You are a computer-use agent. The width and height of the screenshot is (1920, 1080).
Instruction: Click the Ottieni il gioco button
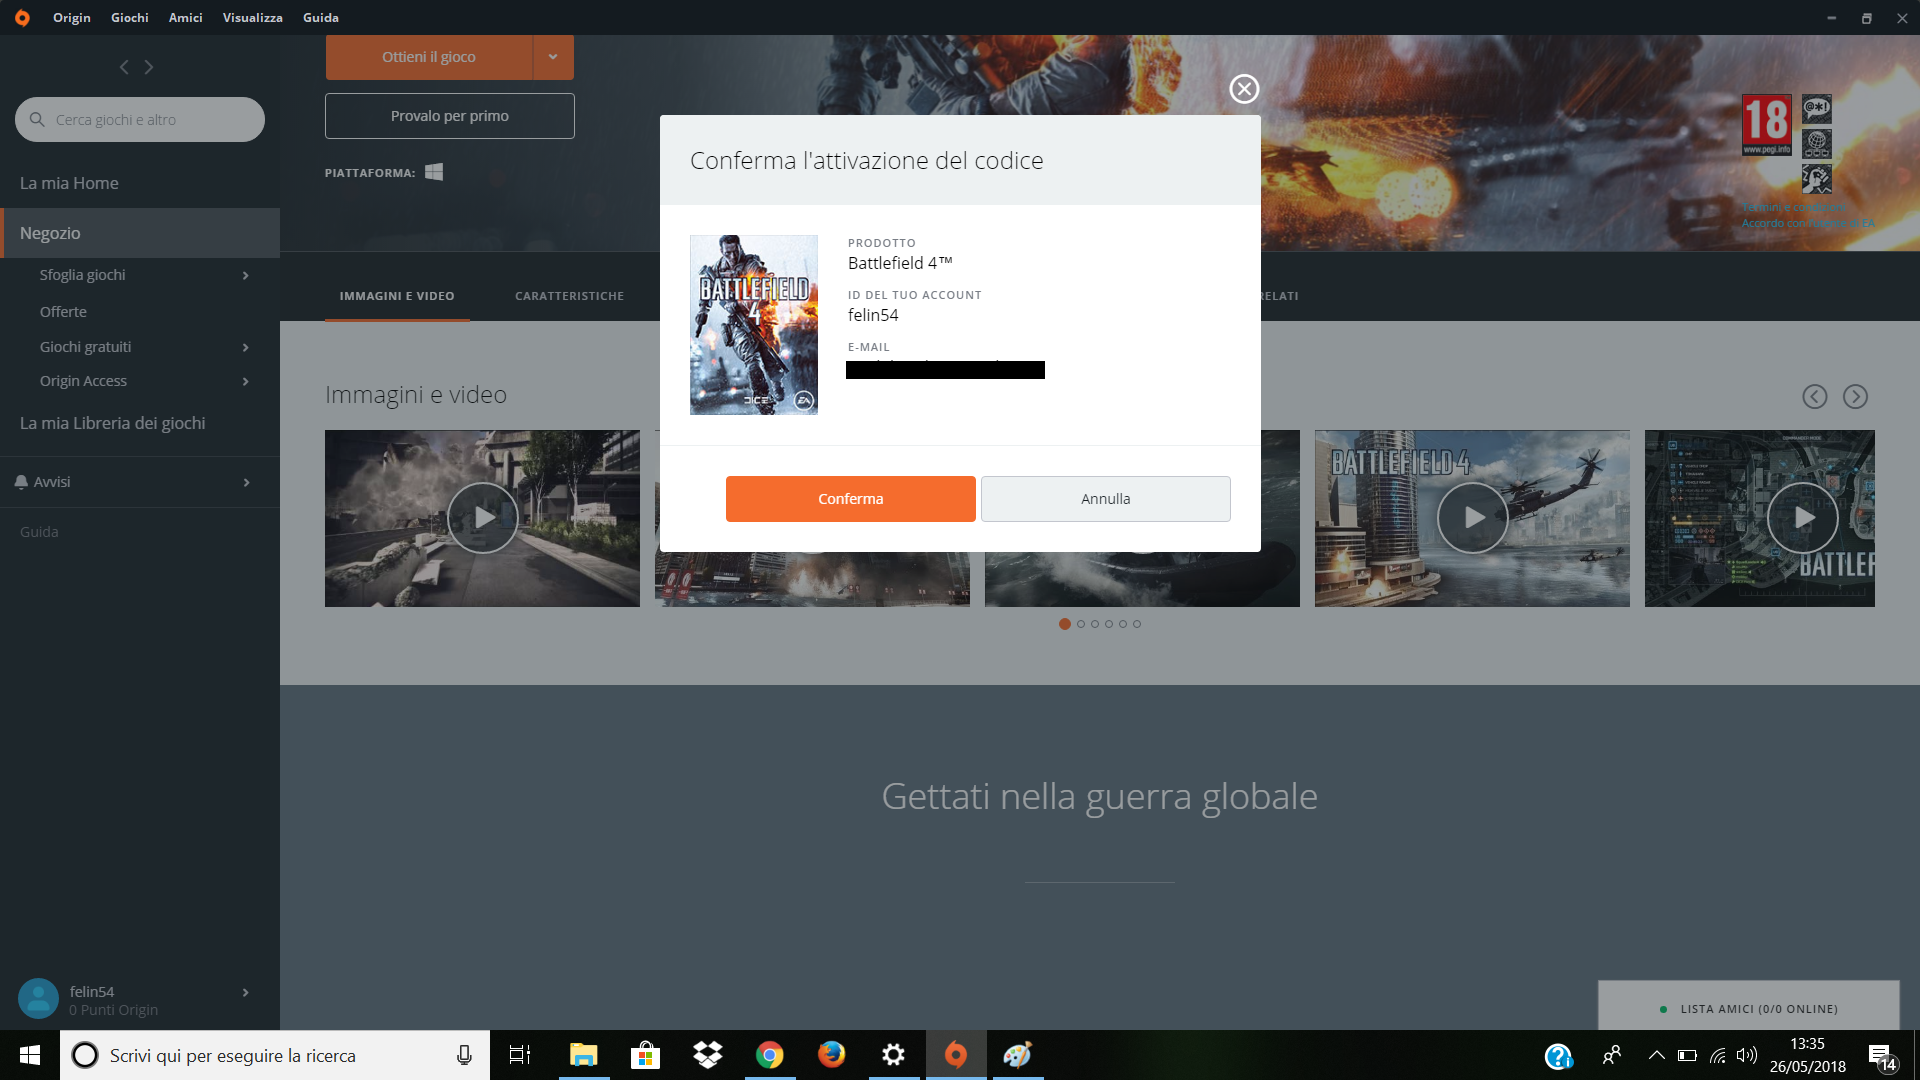(429, 57)
